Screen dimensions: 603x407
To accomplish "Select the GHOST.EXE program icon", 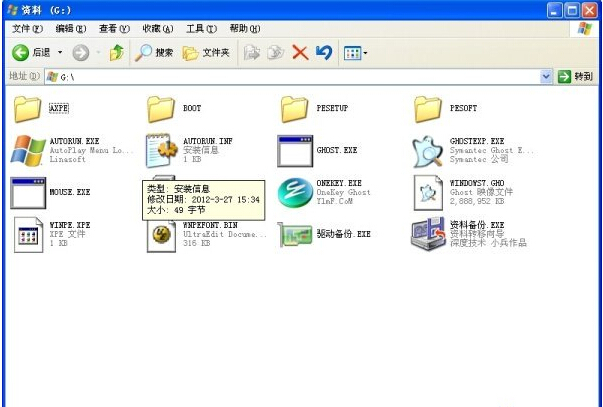I will [295, 151].
